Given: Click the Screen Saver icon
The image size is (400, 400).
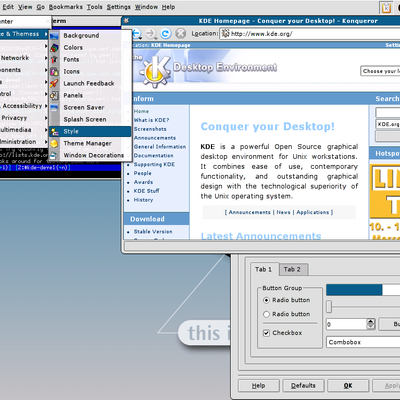Looking at the screenshot, I should click(54, 108).
